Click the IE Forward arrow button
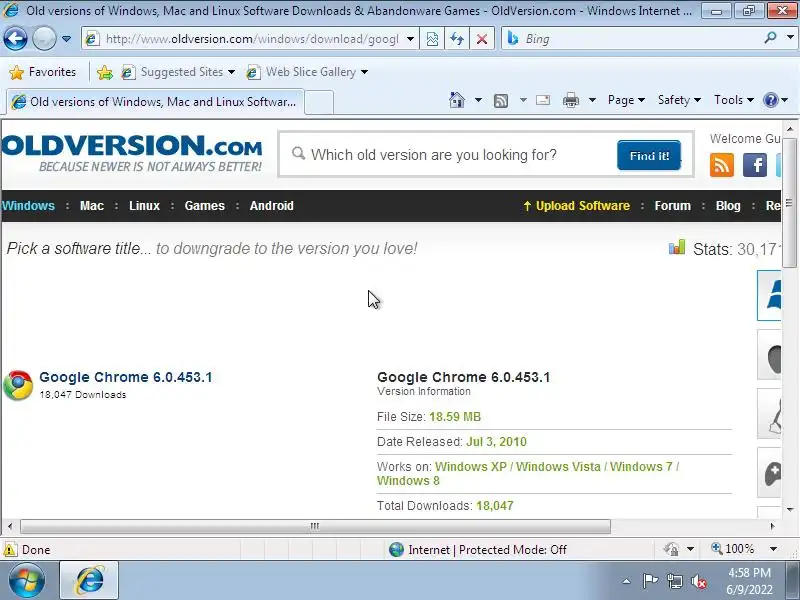 [x=44, y=38]
